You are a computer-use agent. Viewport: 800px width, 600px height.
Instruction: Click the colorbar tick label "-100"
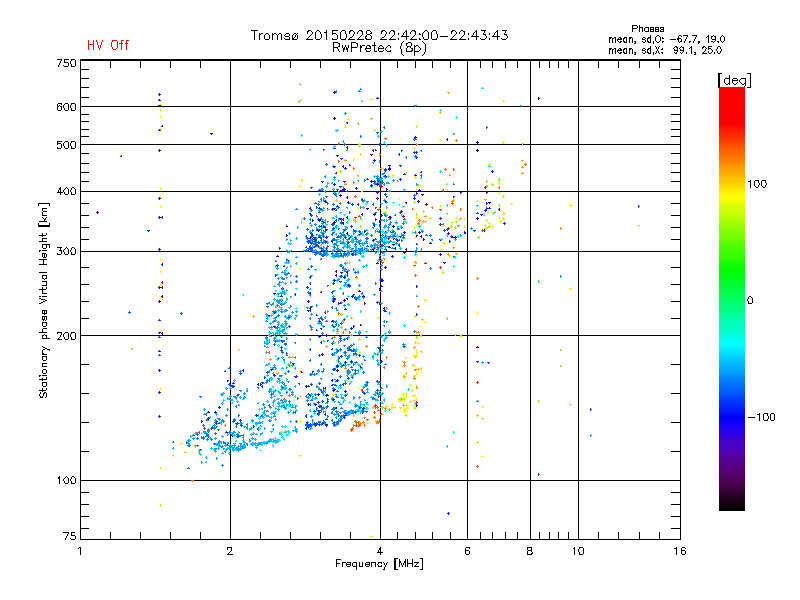click(761, 417)
